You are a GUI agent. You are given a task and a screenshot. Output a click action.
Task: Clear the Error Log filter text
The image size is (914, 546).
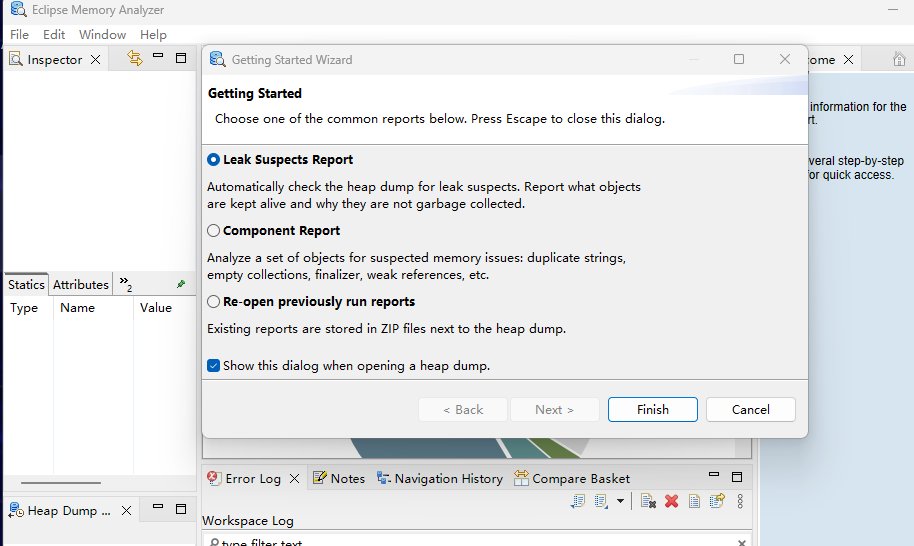point(741,543)
